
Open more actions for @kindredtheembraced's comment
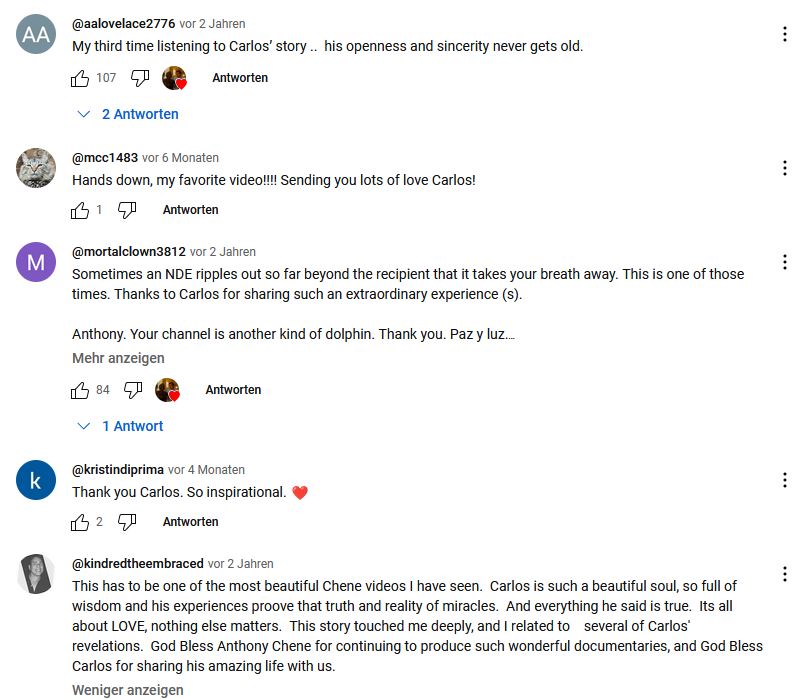click(784, 574)
